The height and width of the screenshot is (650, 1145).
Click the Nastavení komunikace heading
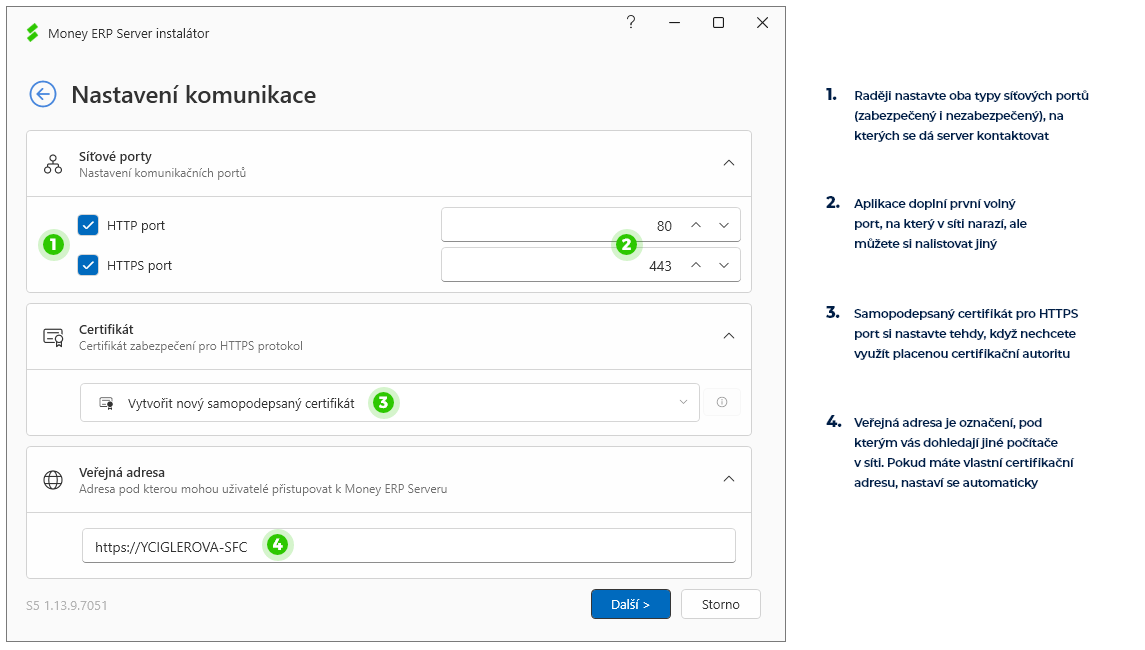194,95
